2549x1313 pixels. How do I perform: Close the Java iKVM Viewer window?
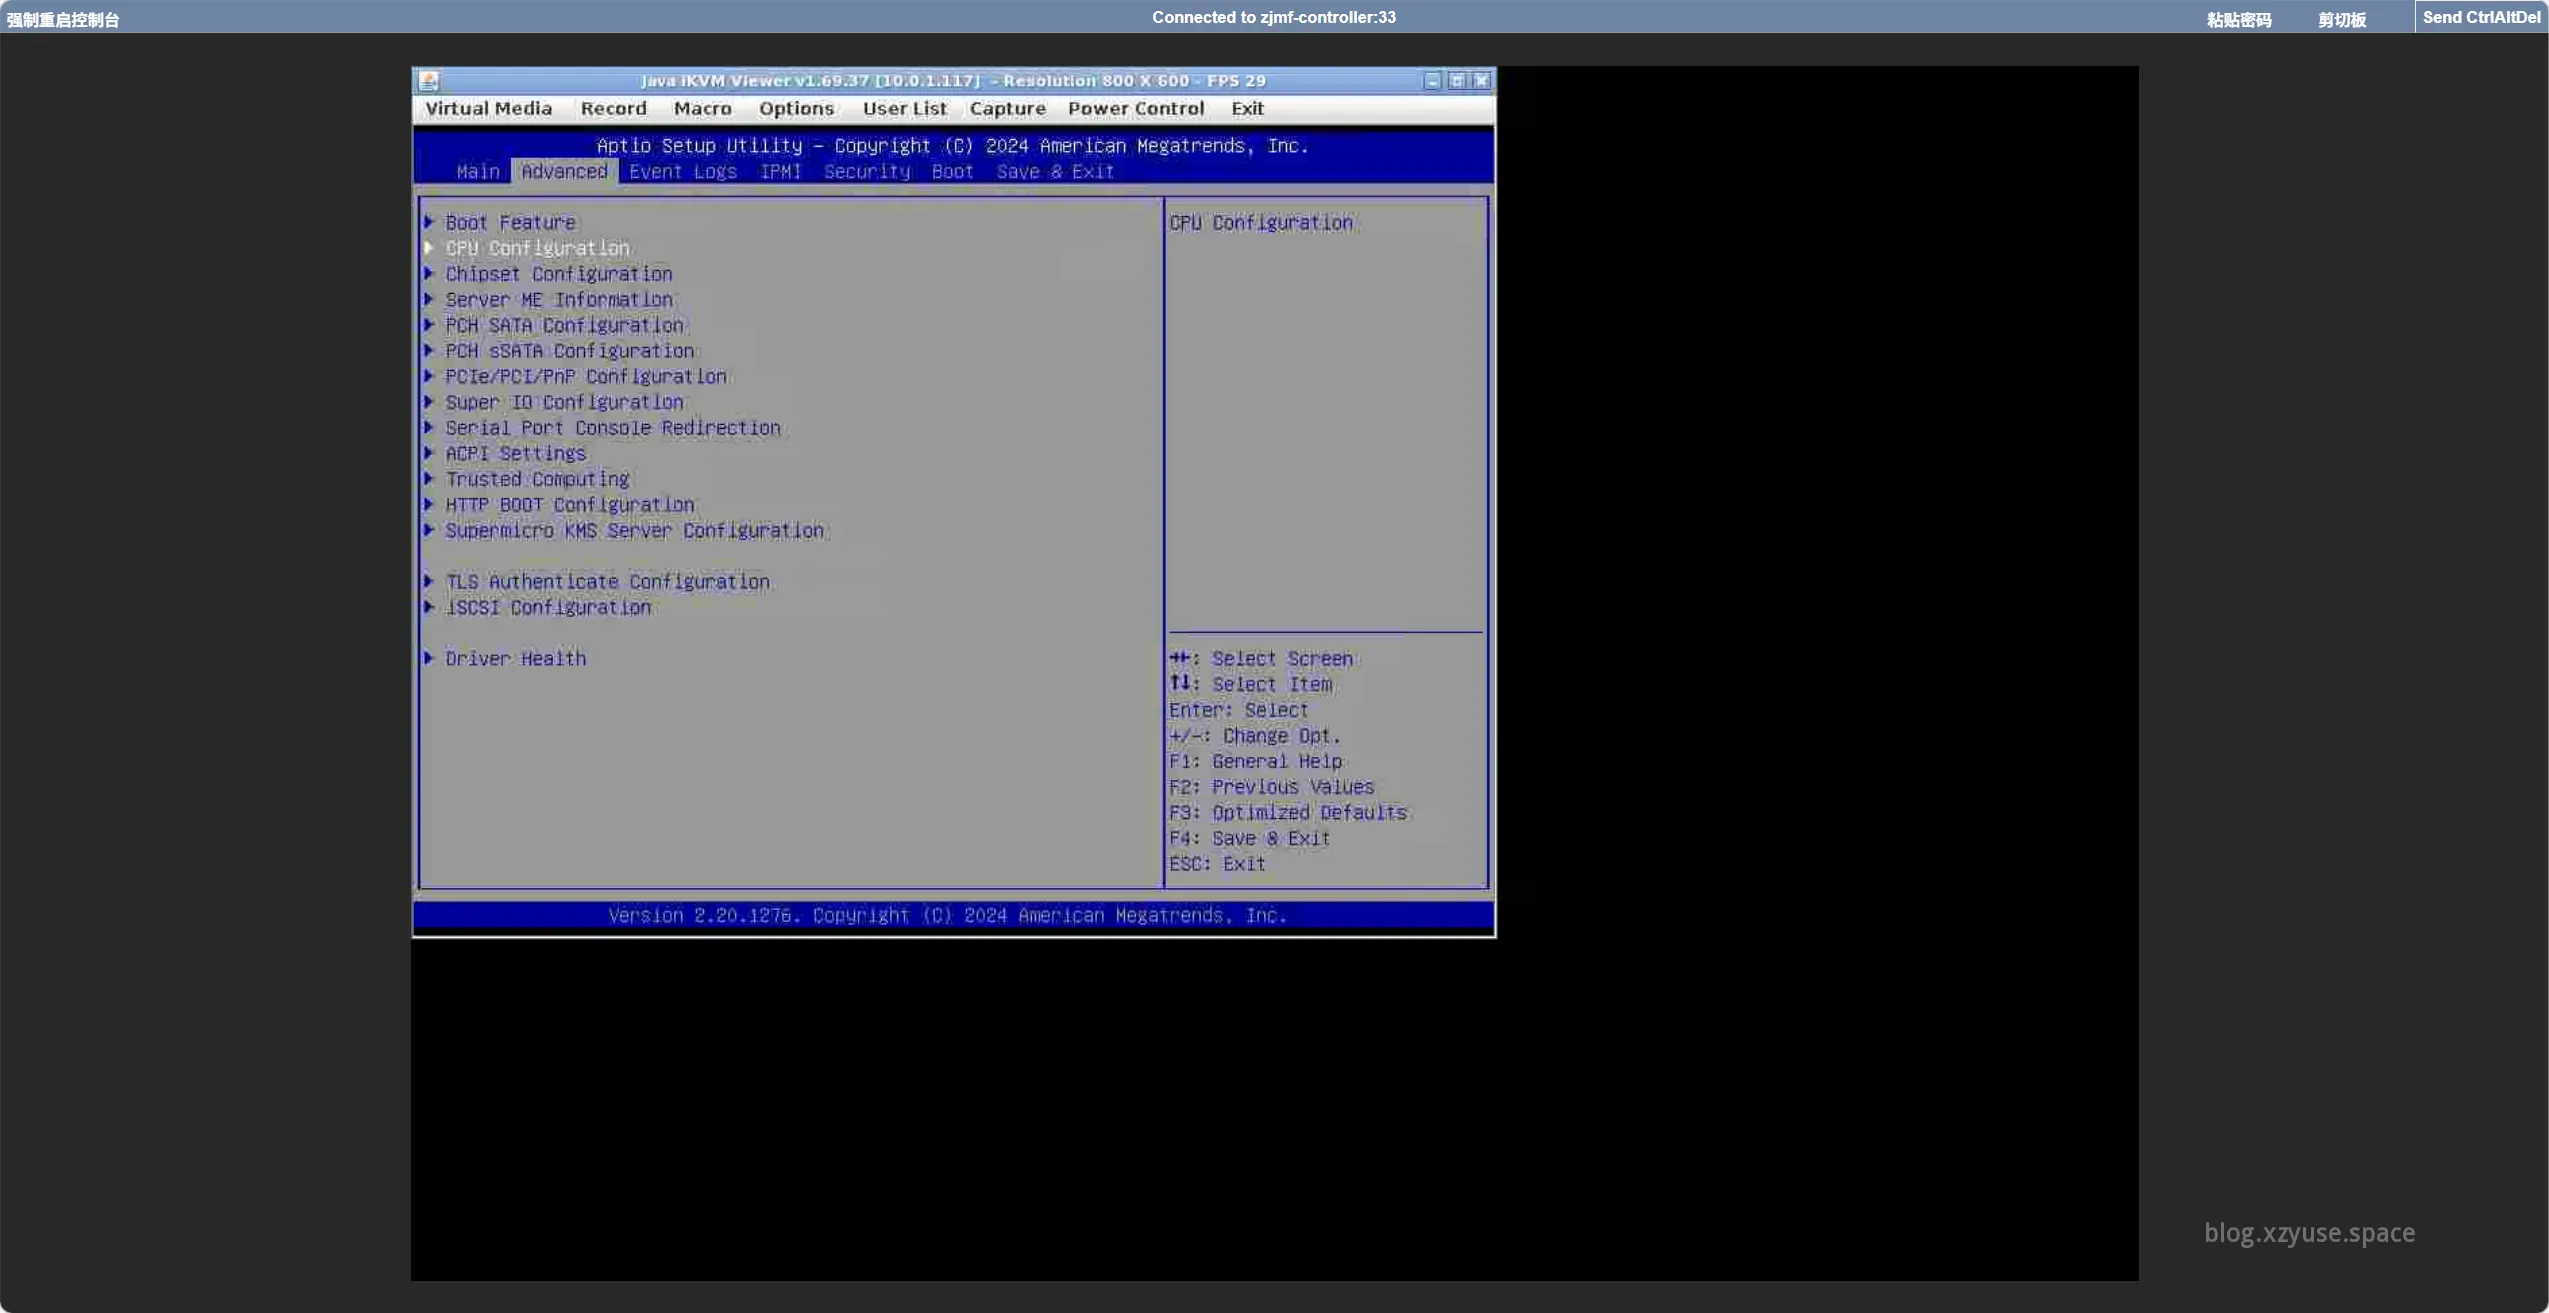[1481, 81]
